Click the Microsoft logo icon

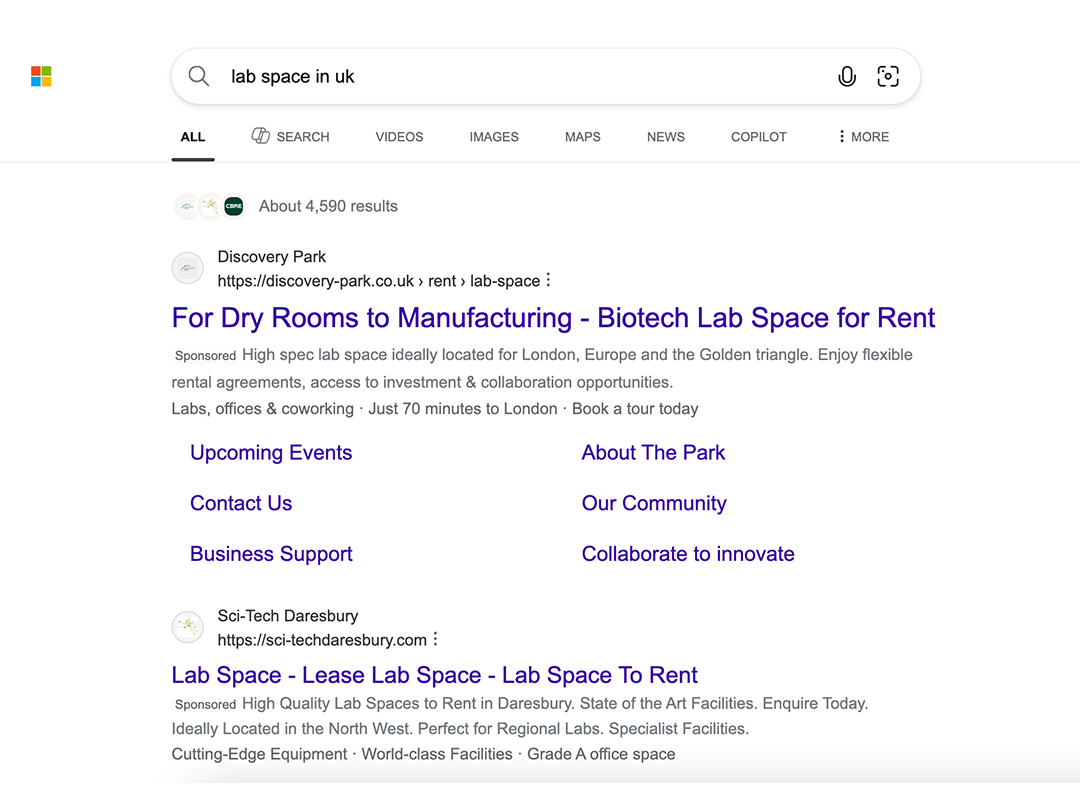pyautogui.click(x=41, y=77)
